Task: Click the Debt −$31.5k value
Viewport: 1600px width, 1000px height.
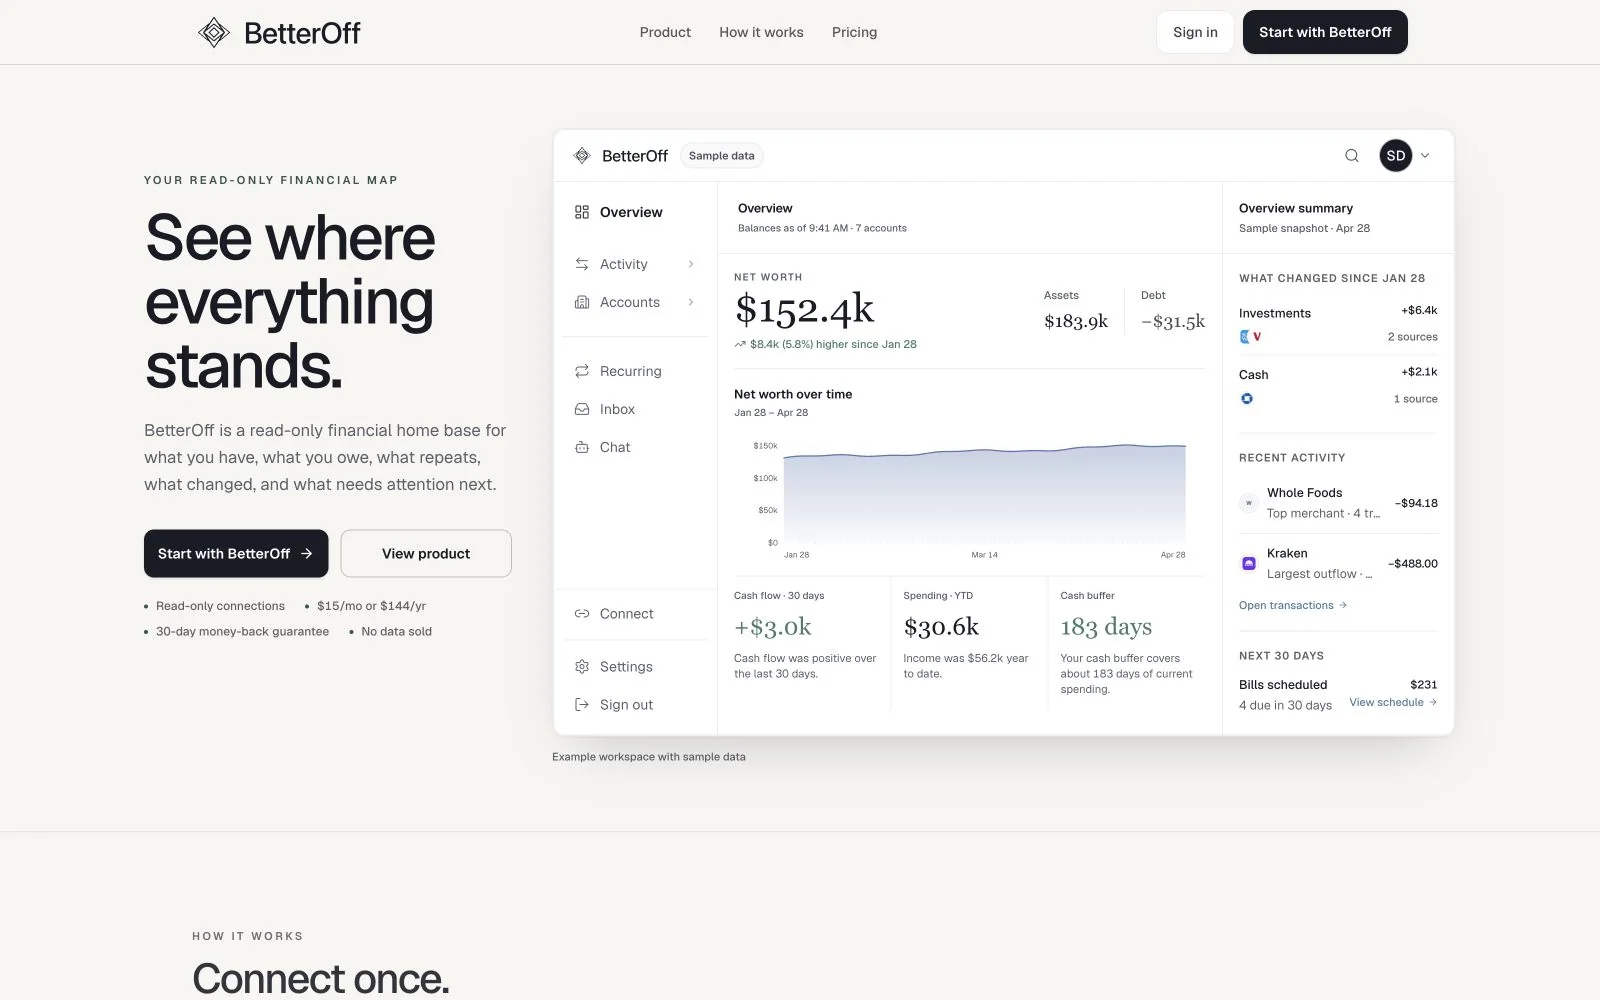Action: pyautogui.click(x=1173, y=321)
